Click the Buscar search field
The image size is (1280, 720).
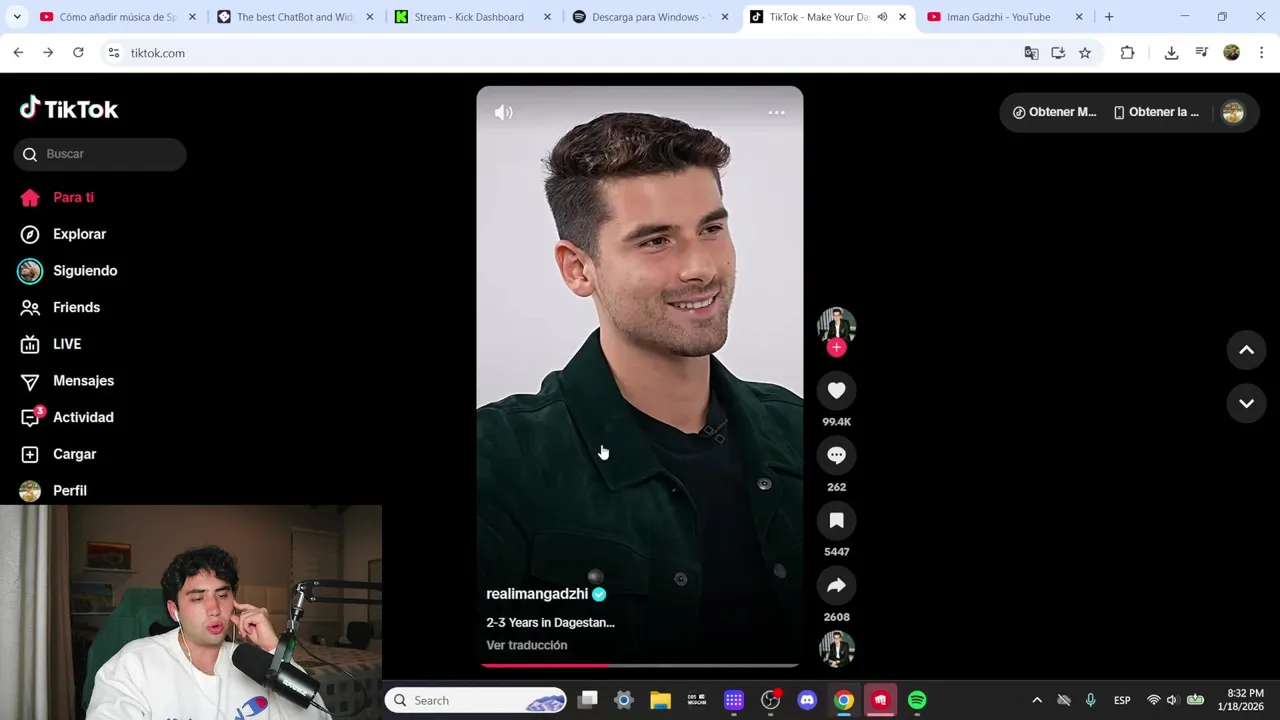[100, 154]
